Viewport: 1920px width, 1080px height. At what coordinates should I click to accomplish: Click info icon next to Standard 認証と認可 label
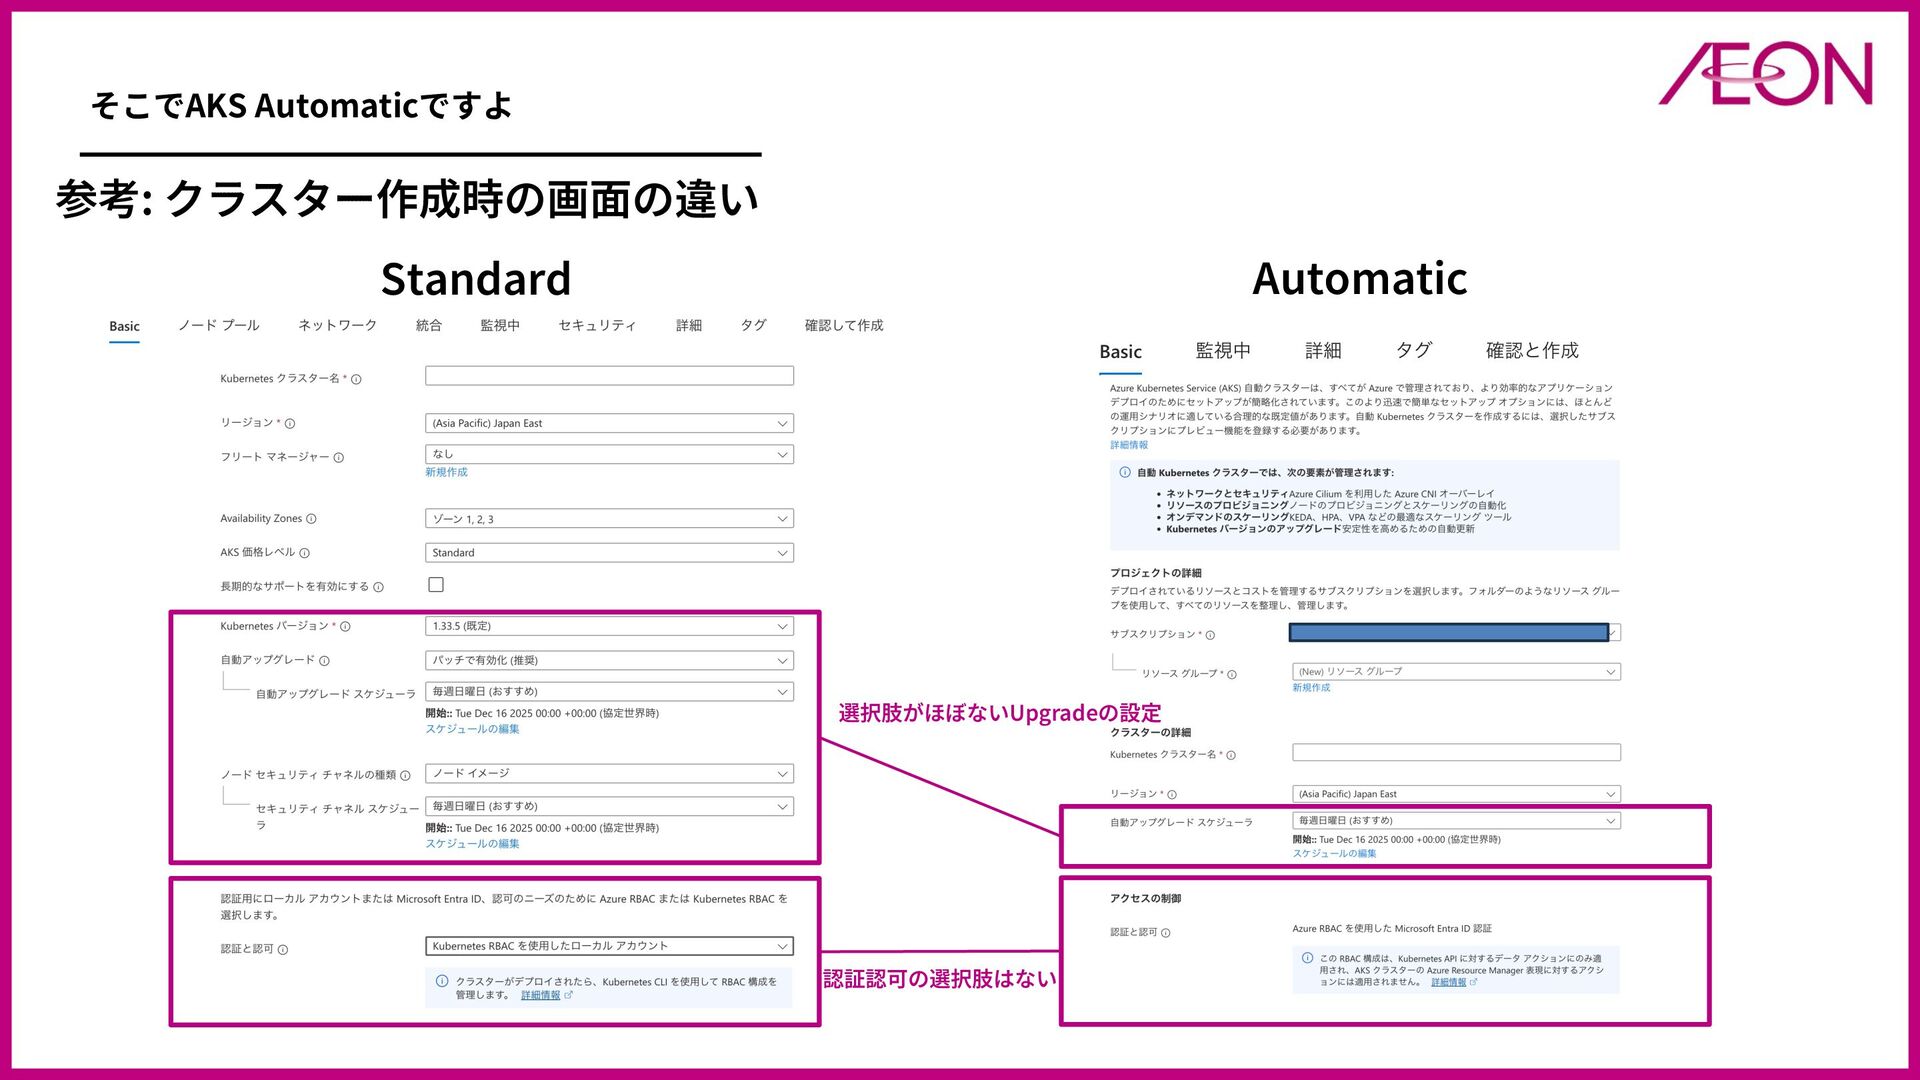pos(283,950)
